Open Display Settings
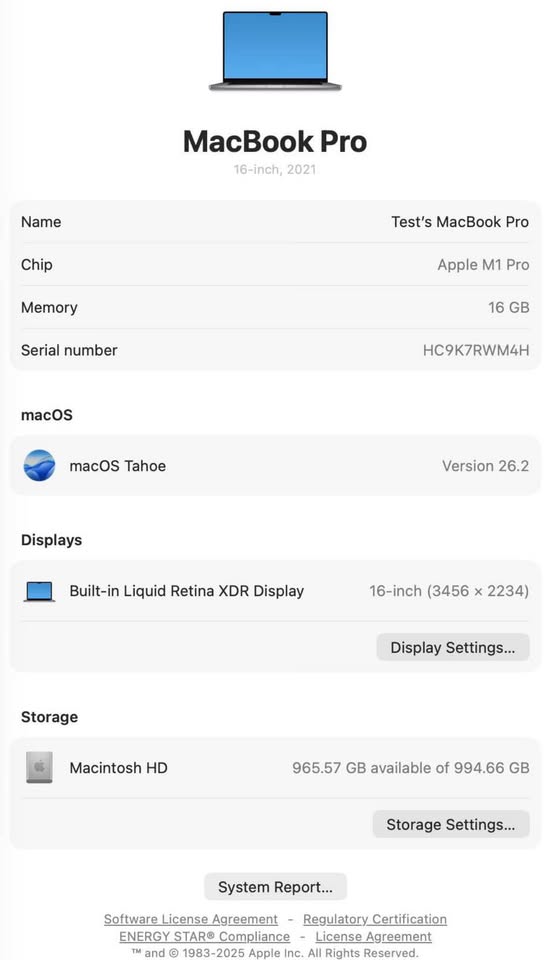Viewport: 553px width, 960px height. tap(453, 647)
